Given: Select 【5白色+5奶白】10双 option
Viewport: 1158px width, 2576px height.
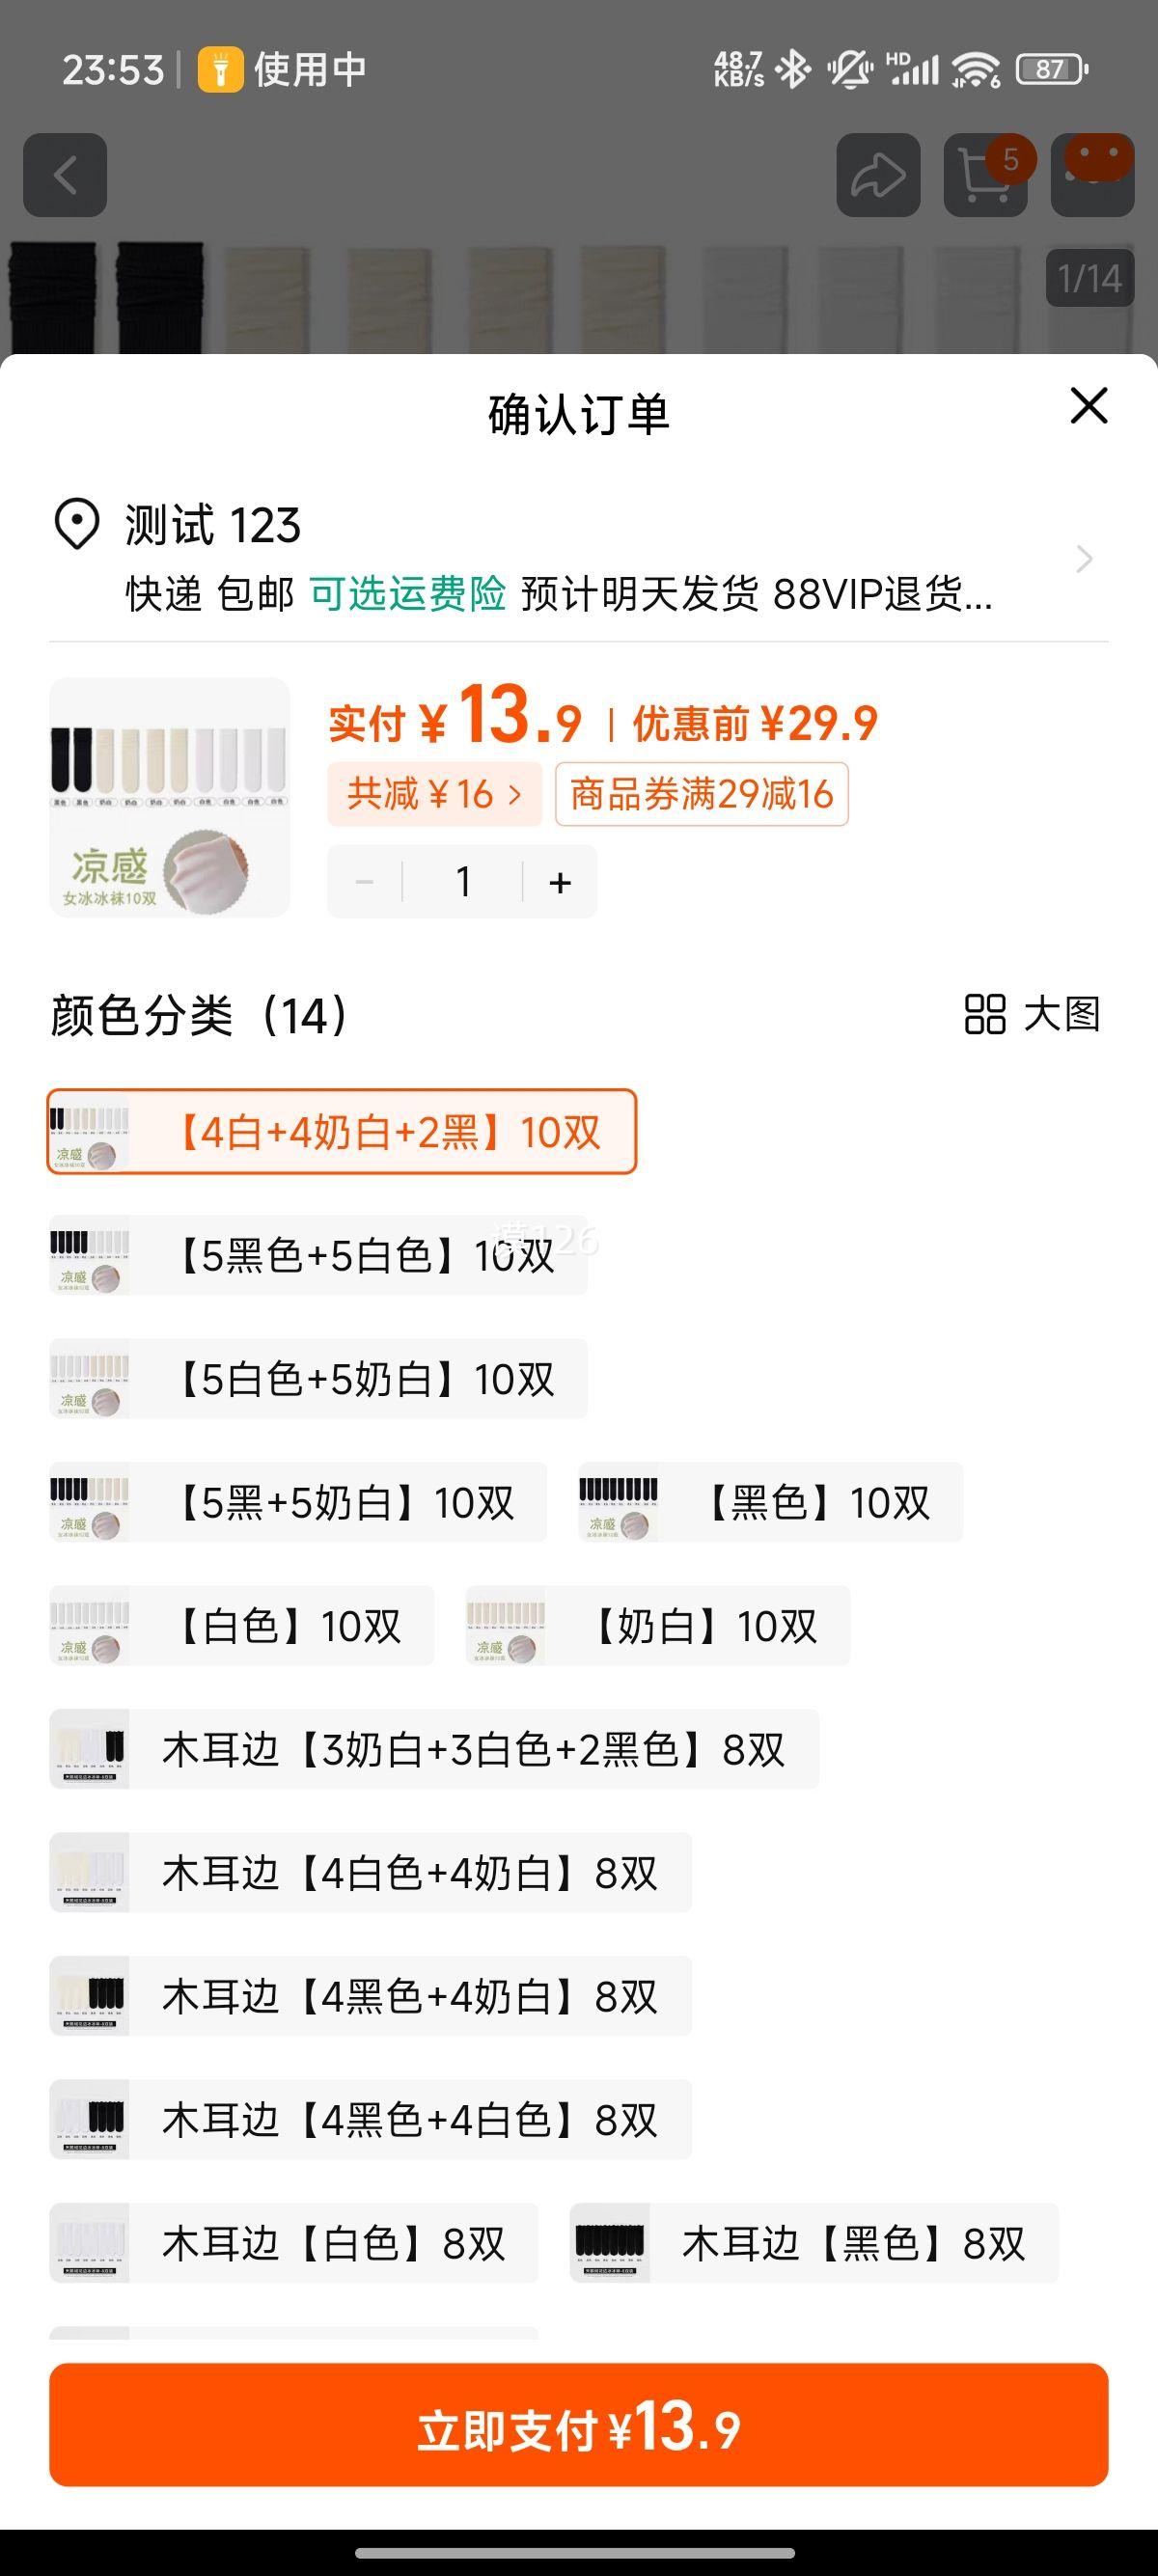Looking at the screenshot, I should (318, 1379).
